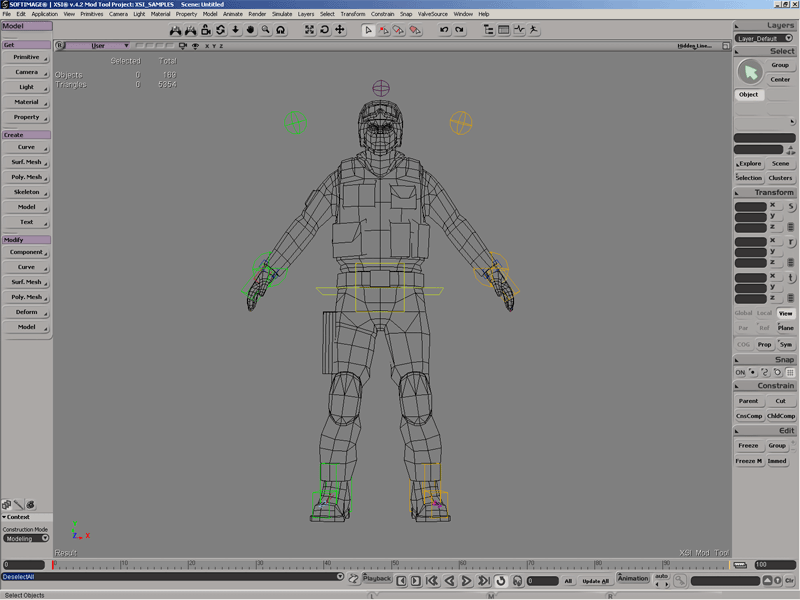Image resolution: width=800 pixels, height=600 pixels.
Task: Click the Freeze M button
Action: pyautogui.click(x=748, y=461)
